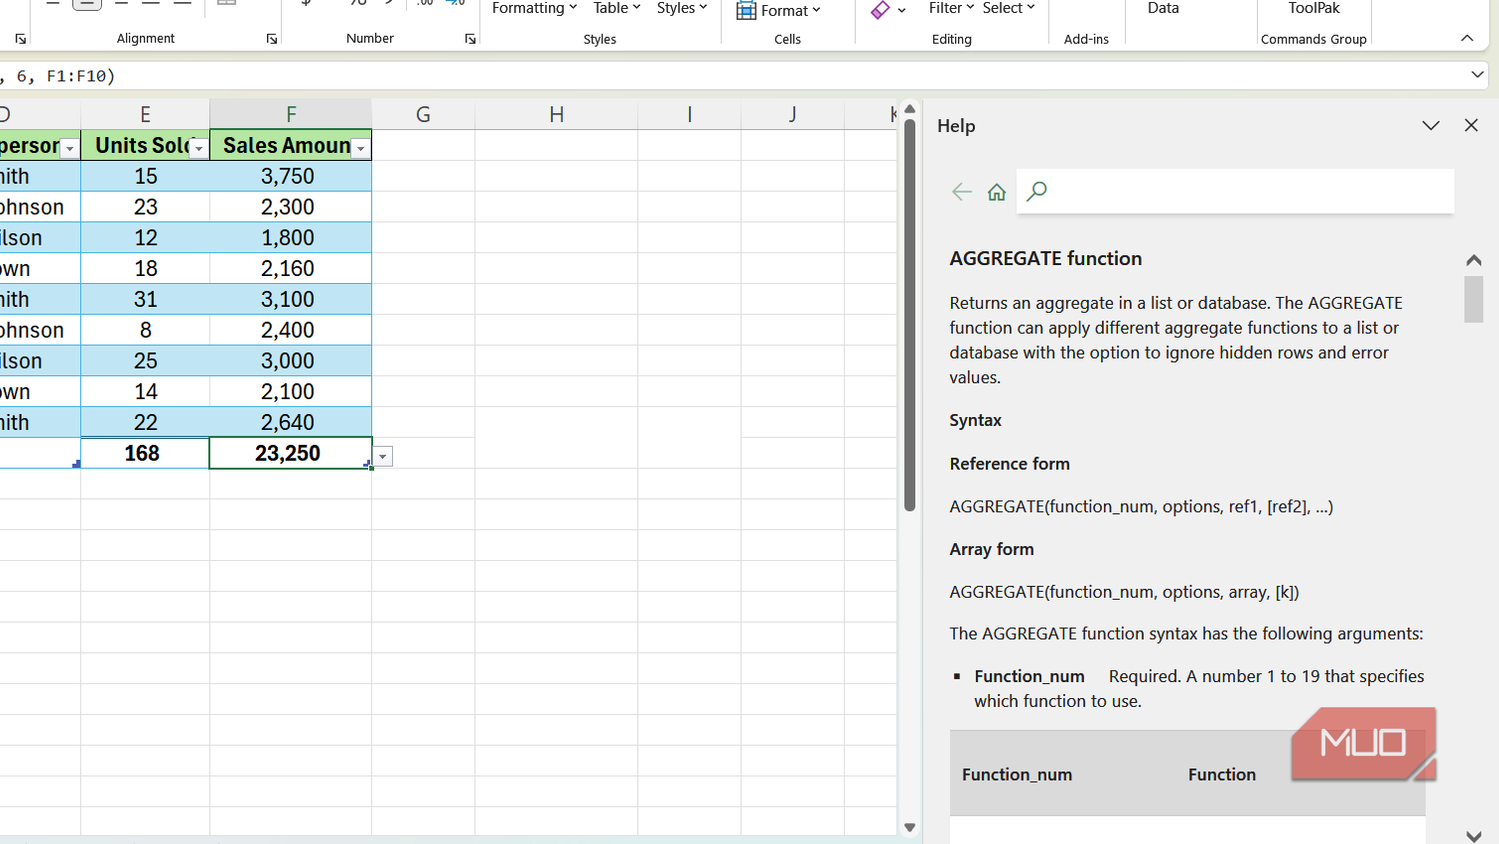Select cell with value 3,100
This screenshot has width=1499, height=844.
pos(291,299)
